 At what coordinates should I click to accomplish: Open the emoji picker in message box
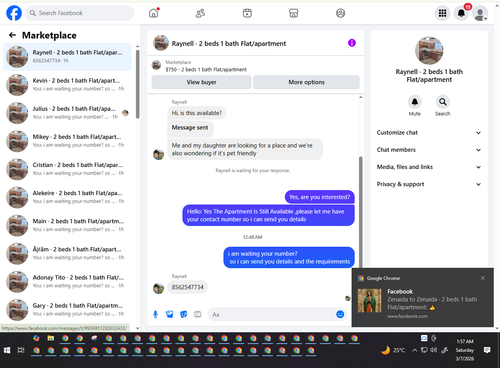340,314
